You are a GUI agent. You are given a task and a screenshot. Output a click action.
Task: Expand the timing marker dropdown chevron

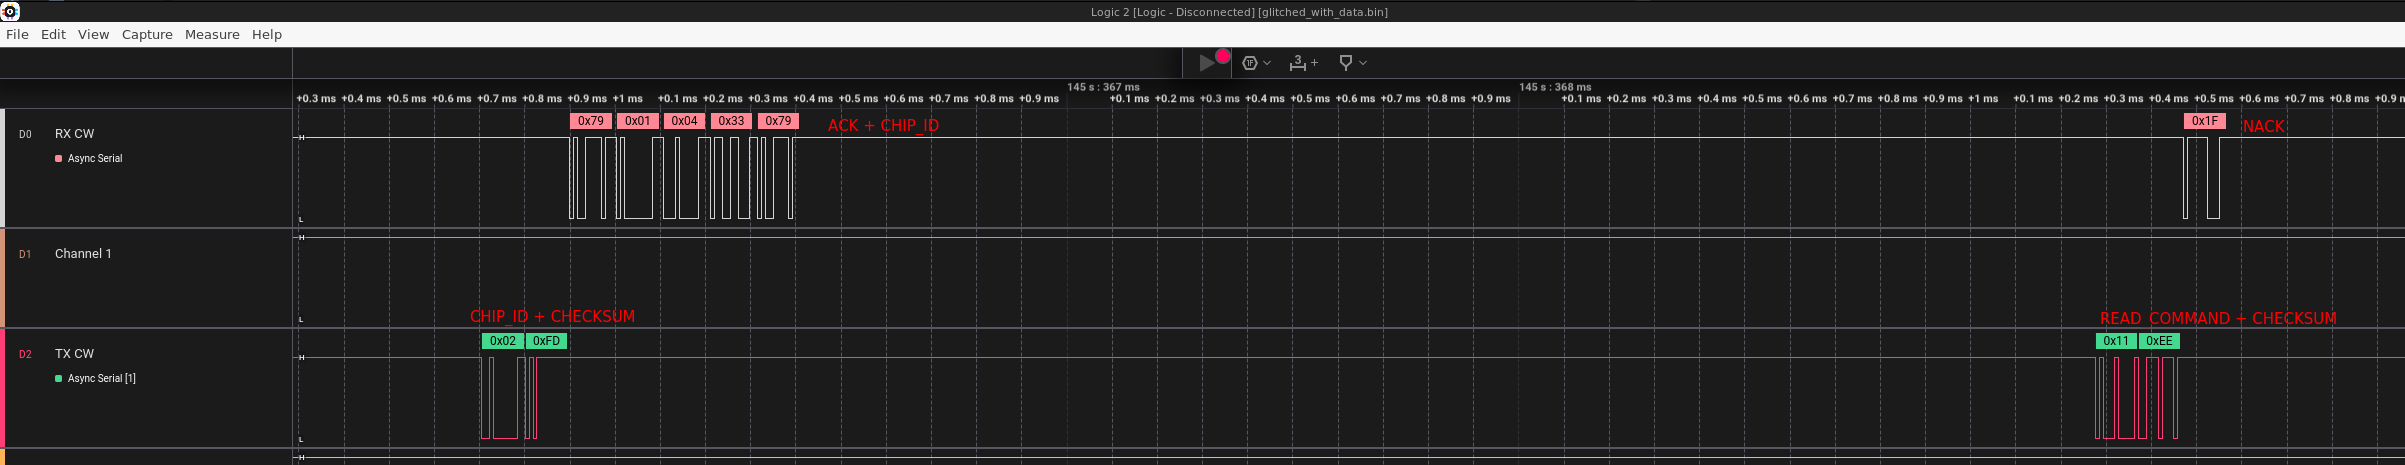(x=1363, y=63)
